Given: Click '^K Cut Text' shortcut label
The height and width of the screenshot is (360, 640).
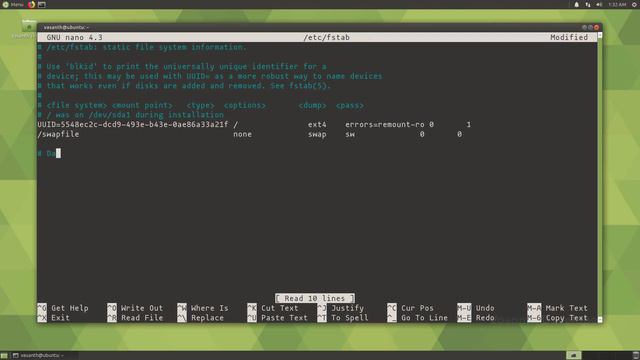Looking at the screenshot, I should 273,308.
